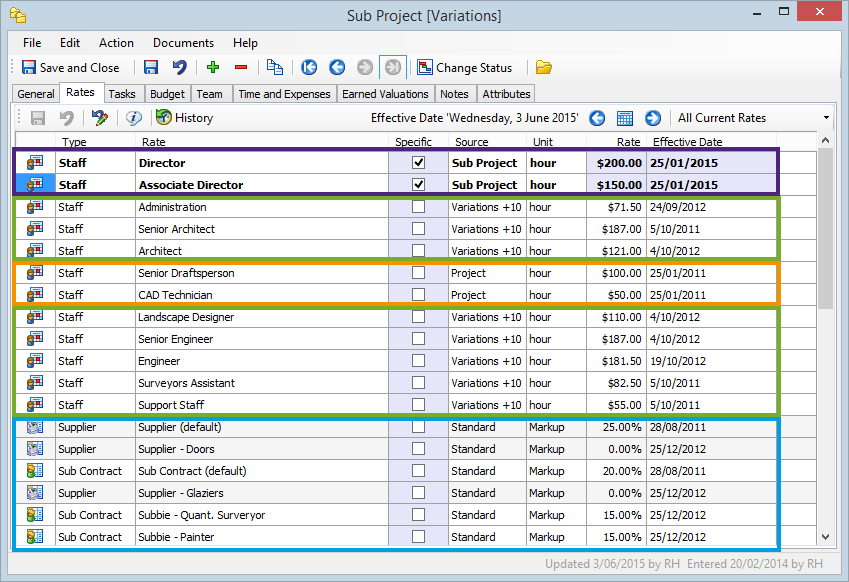Click the scrollbar down arrow

[x=825, y=537]
